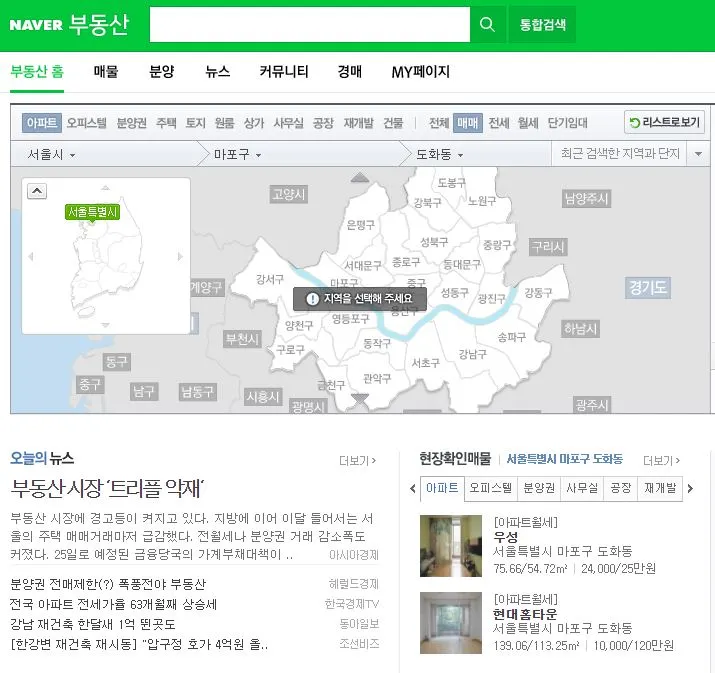Select the 사무실 property filter
Viewport: 715px width, 673px height.
(x=288, y=123)
